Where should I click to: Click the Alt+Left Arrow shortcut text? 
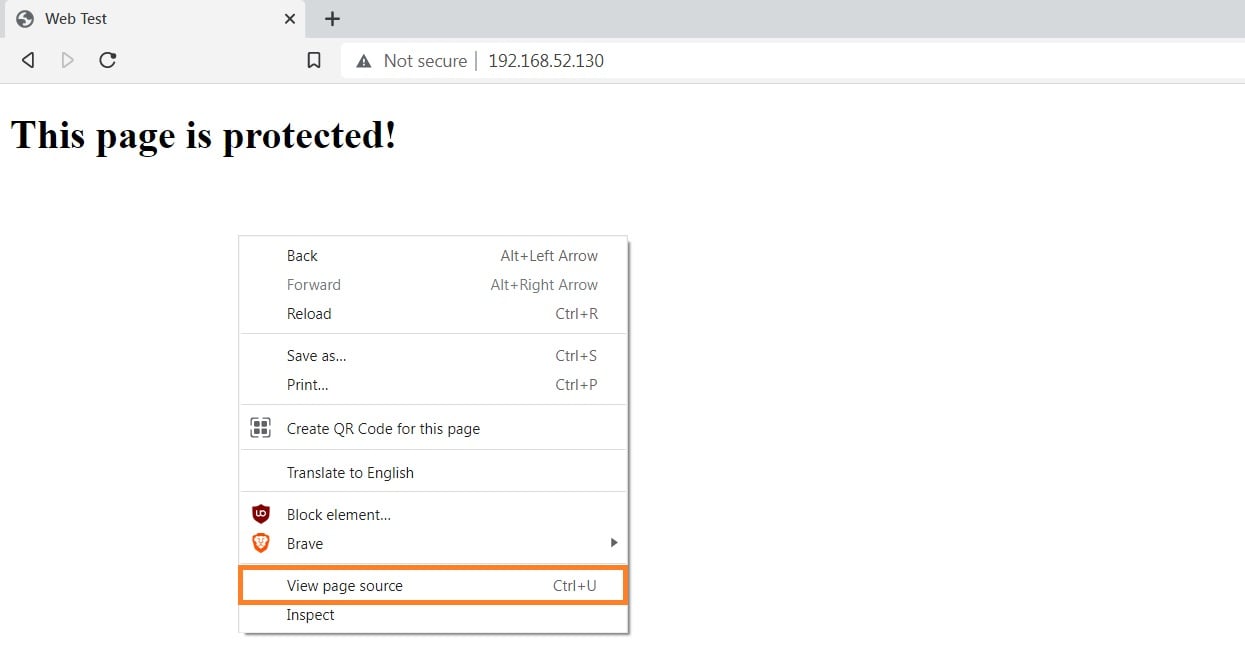549,256
